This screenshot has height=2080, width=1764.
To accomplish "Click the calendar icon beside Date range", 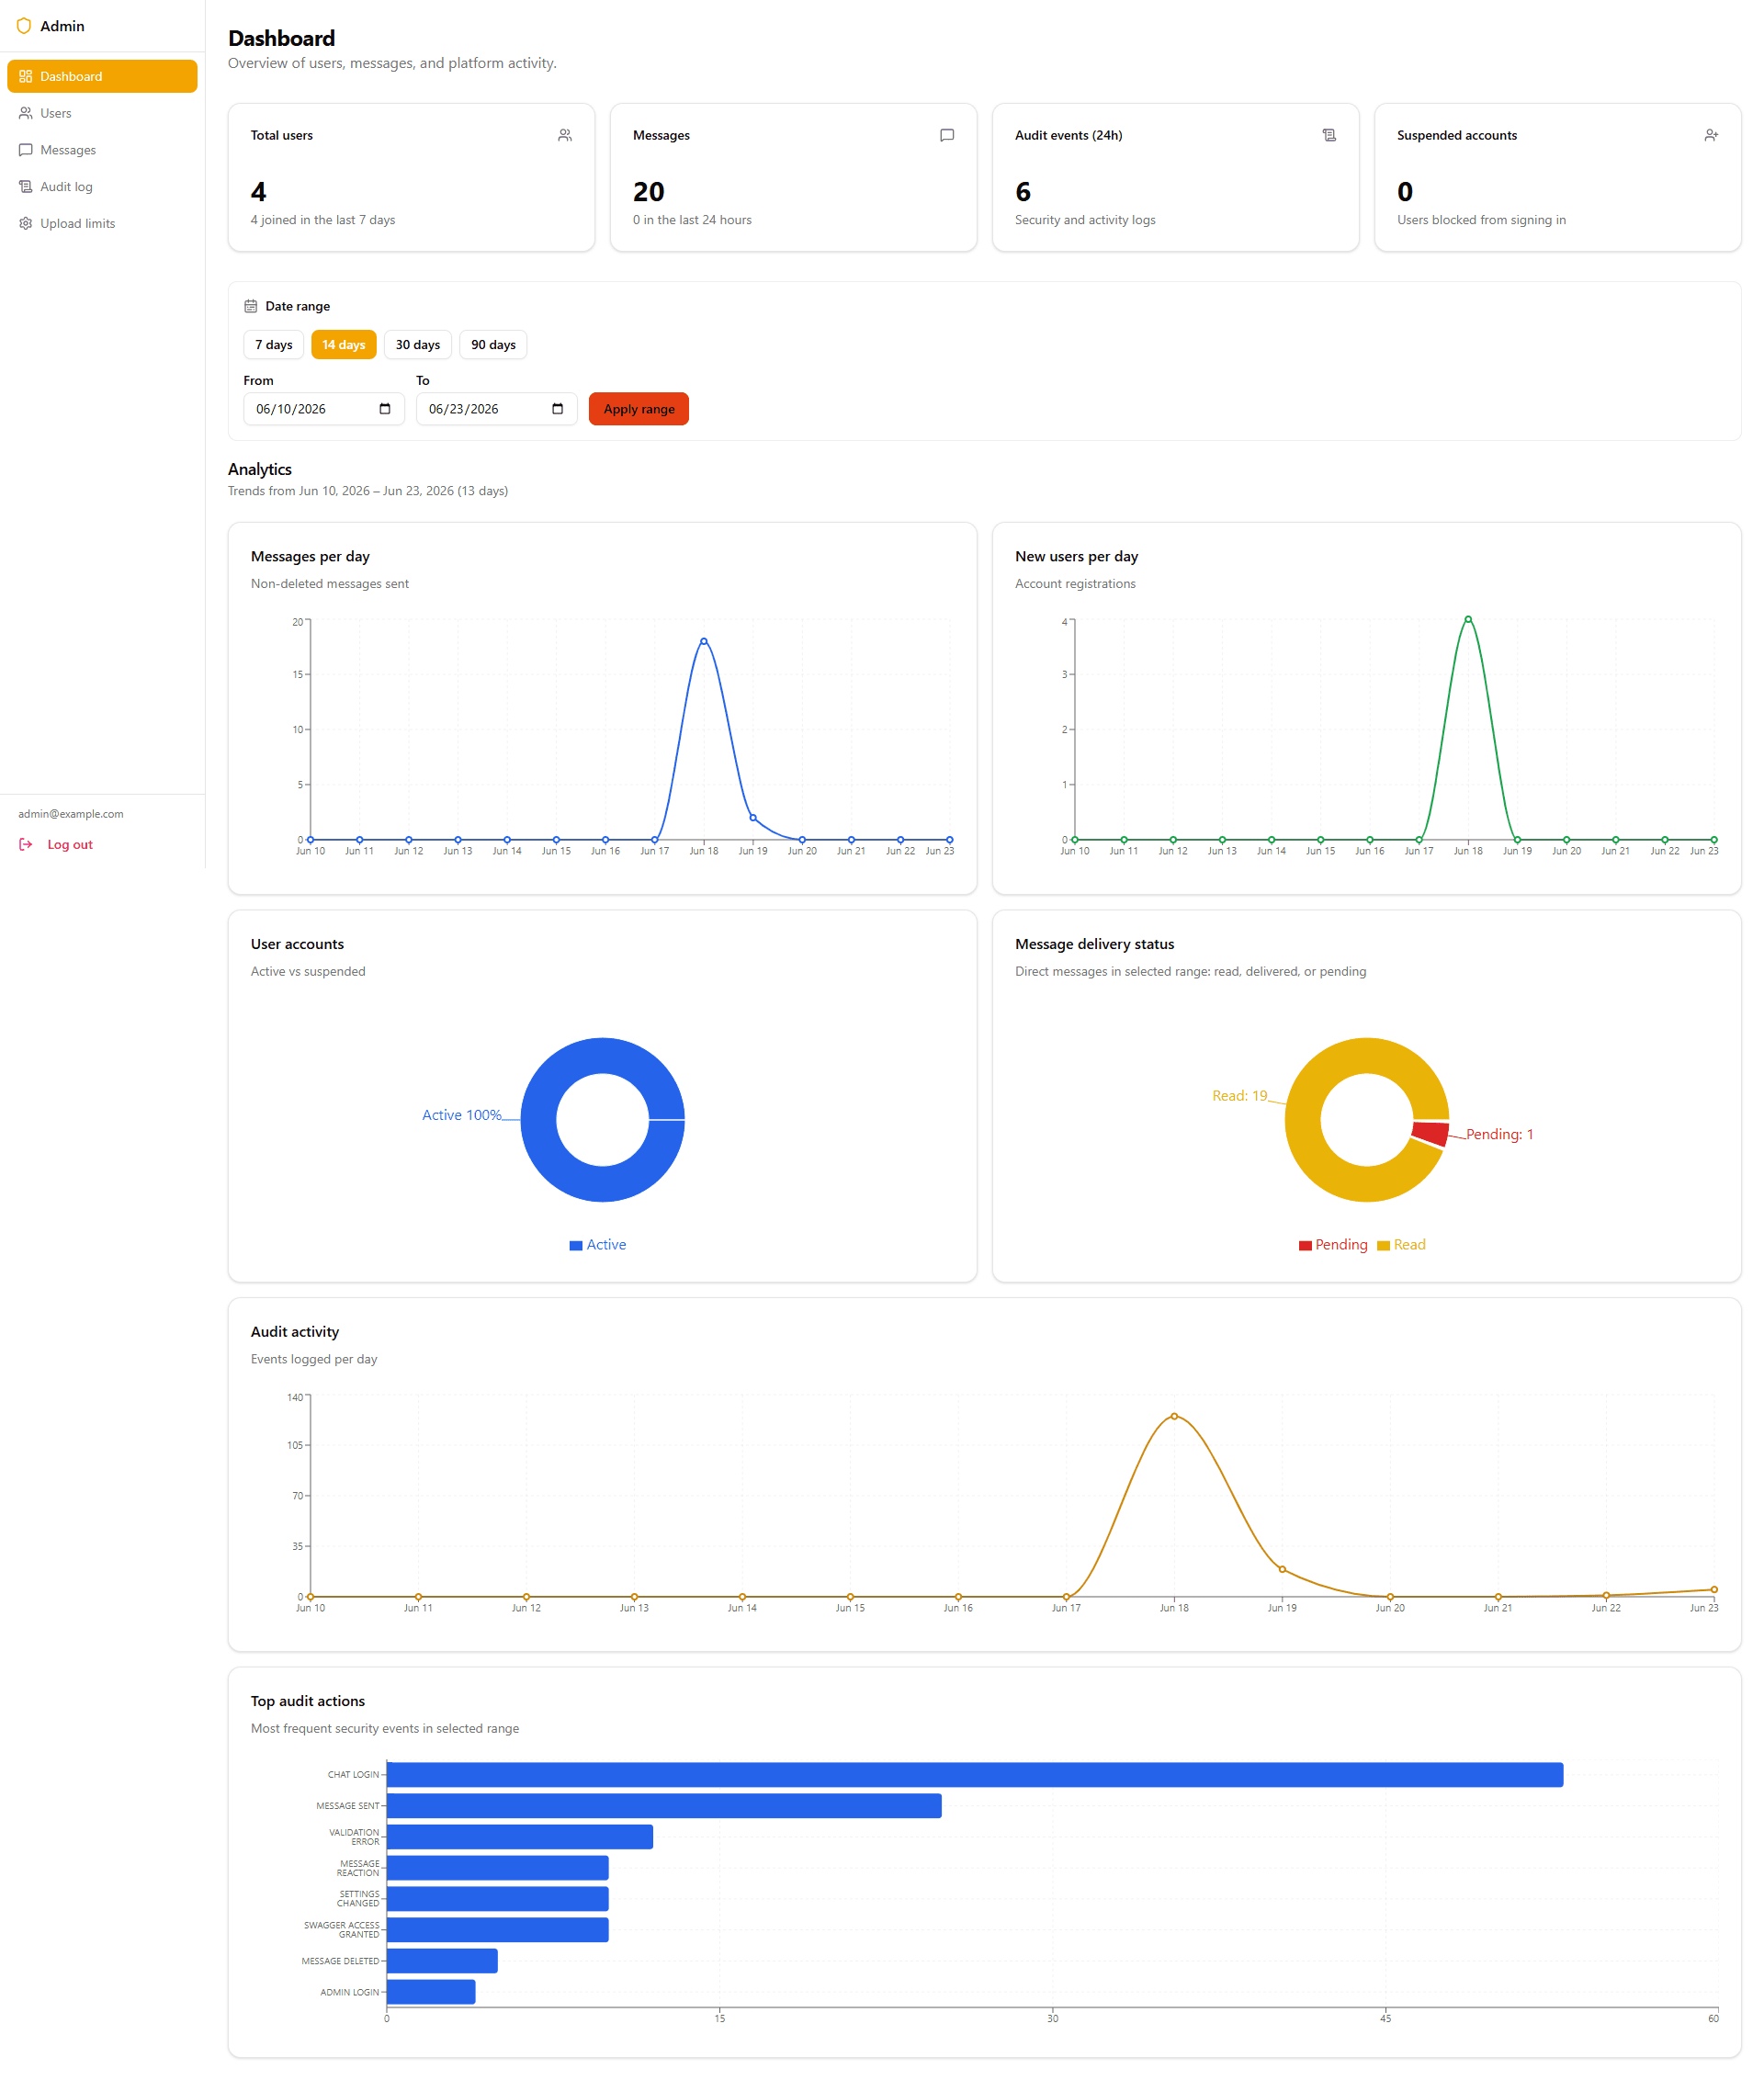I will [251, 306].
